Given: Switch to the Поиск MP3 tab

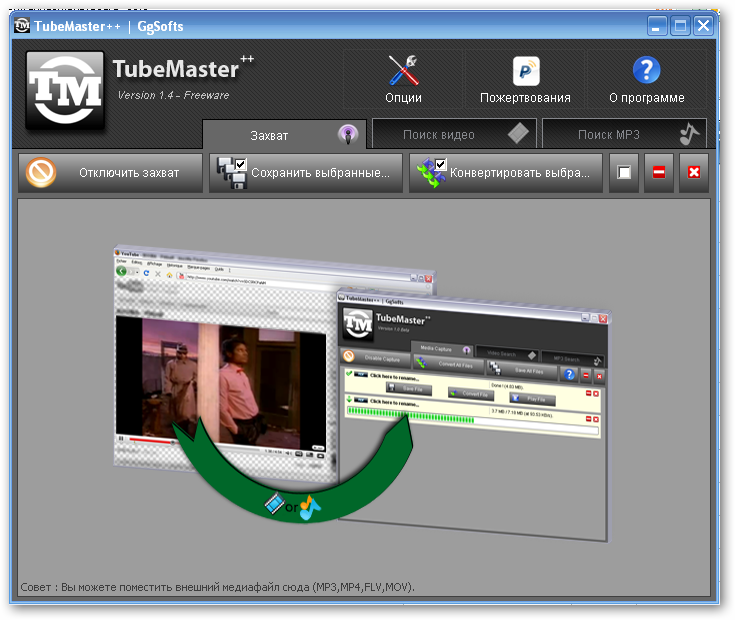Looking at the screenshot, I should (624, 134).
